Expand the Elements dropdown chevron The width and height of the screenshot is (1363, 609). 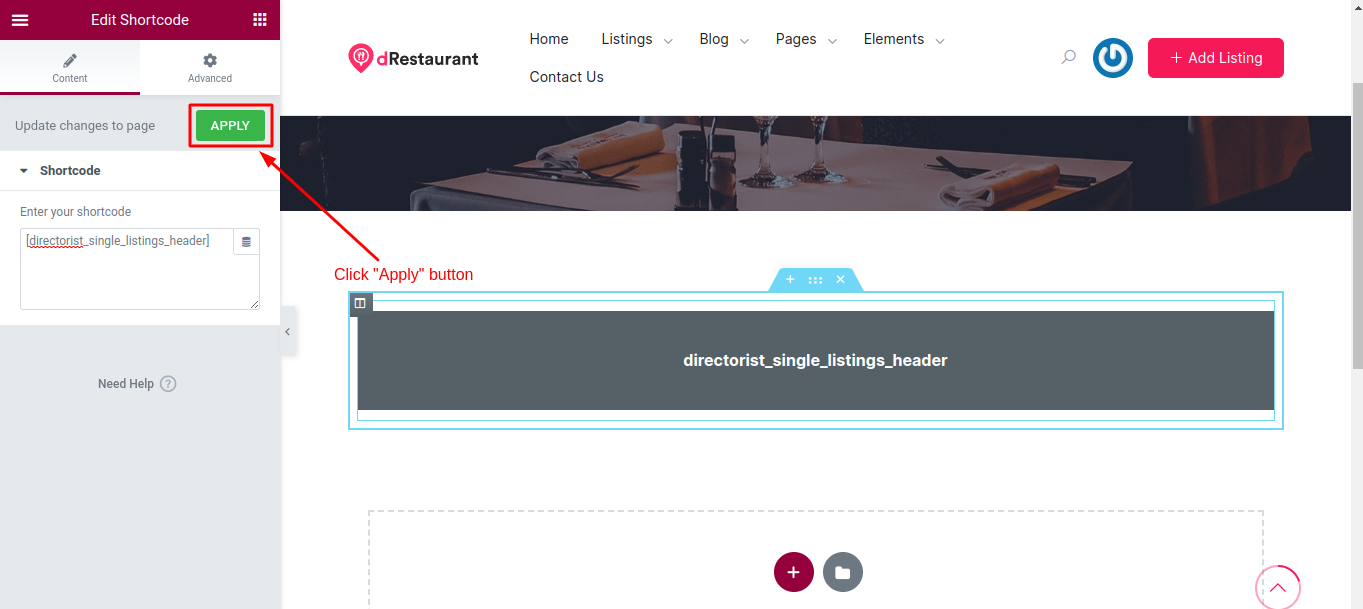tap(939, 41)
